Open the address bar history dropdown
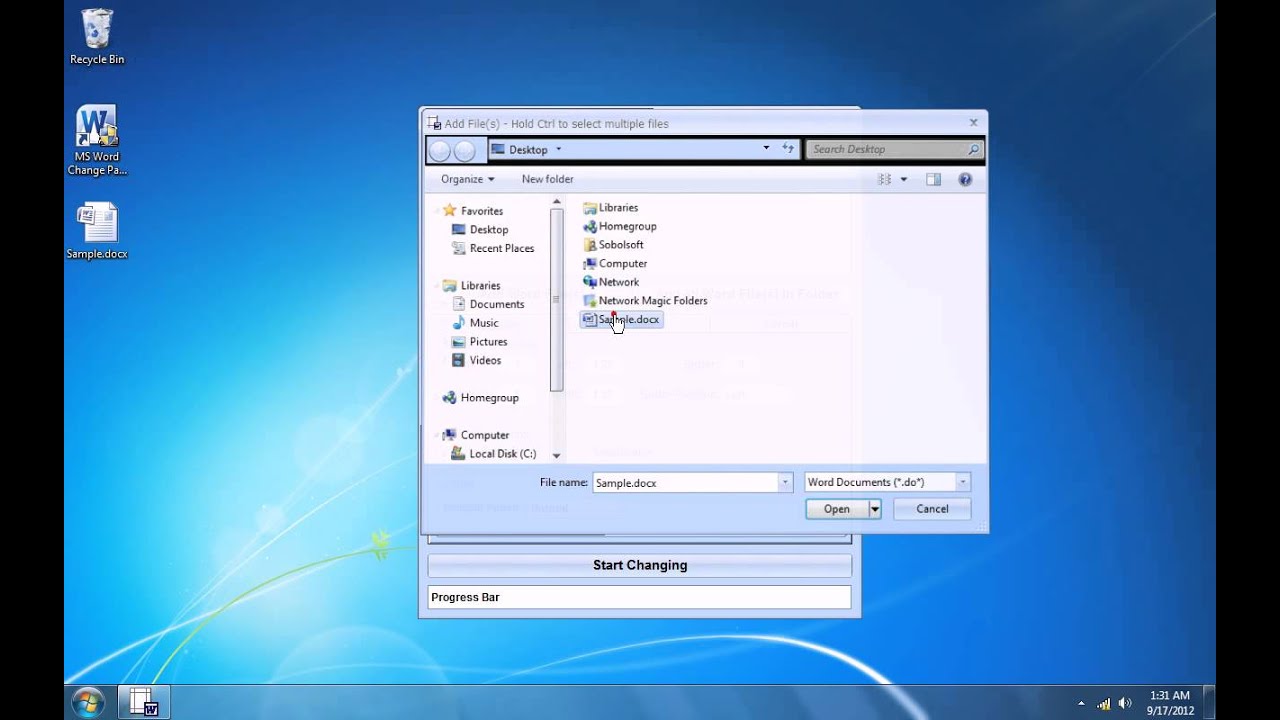This screenshot has width=1280, height=720. point(767,149)
